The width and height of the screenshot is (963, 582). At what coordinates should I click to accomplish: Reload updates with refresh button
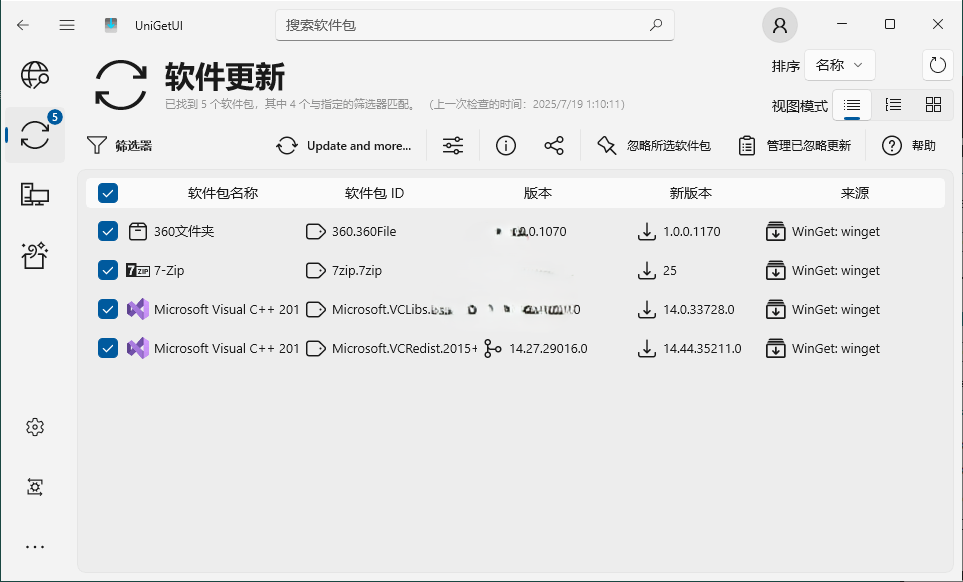tap(938, 65)
